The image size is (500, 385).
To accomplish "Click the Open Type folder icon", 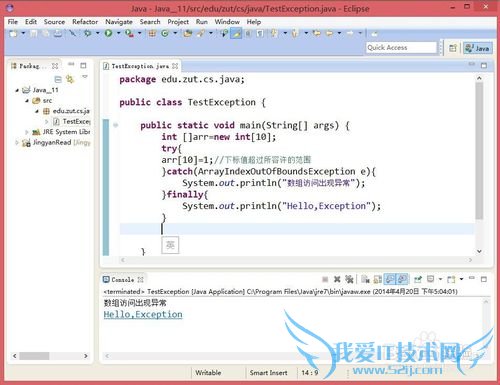I will pyautogui.click(x=188, y=33).
